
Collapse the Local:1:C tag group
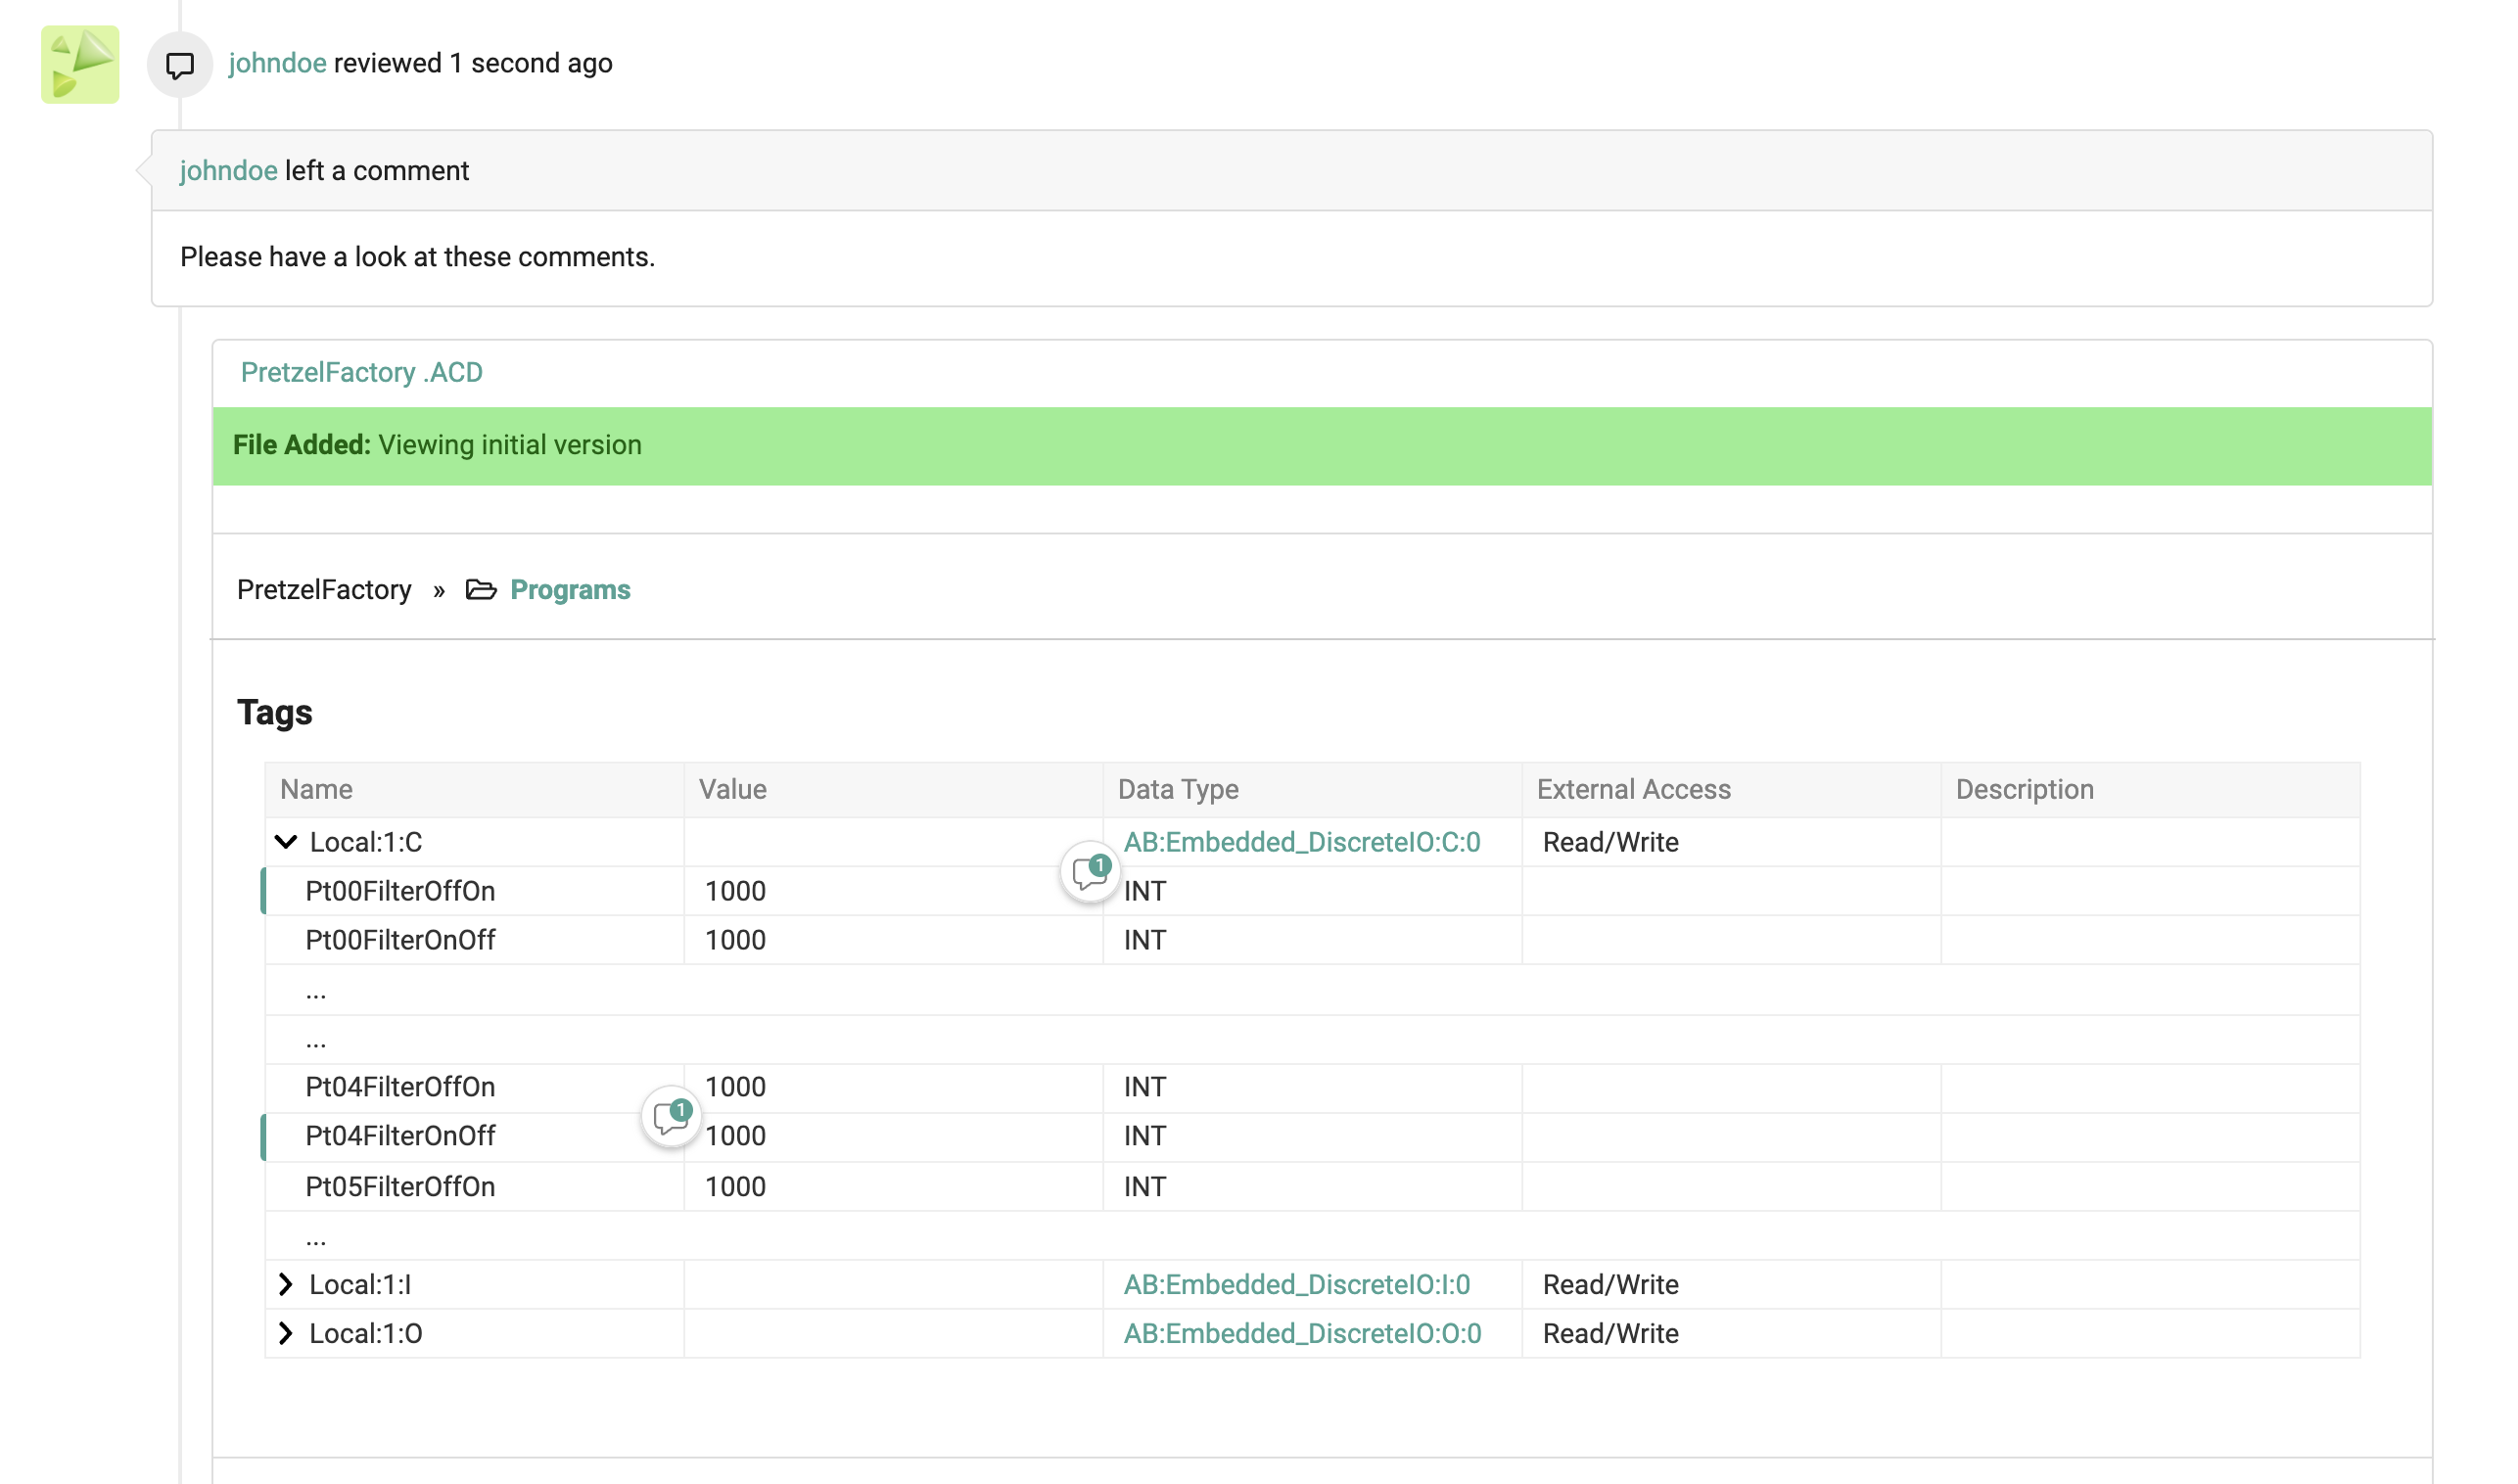pyautogui.click(x=285, y=841)
